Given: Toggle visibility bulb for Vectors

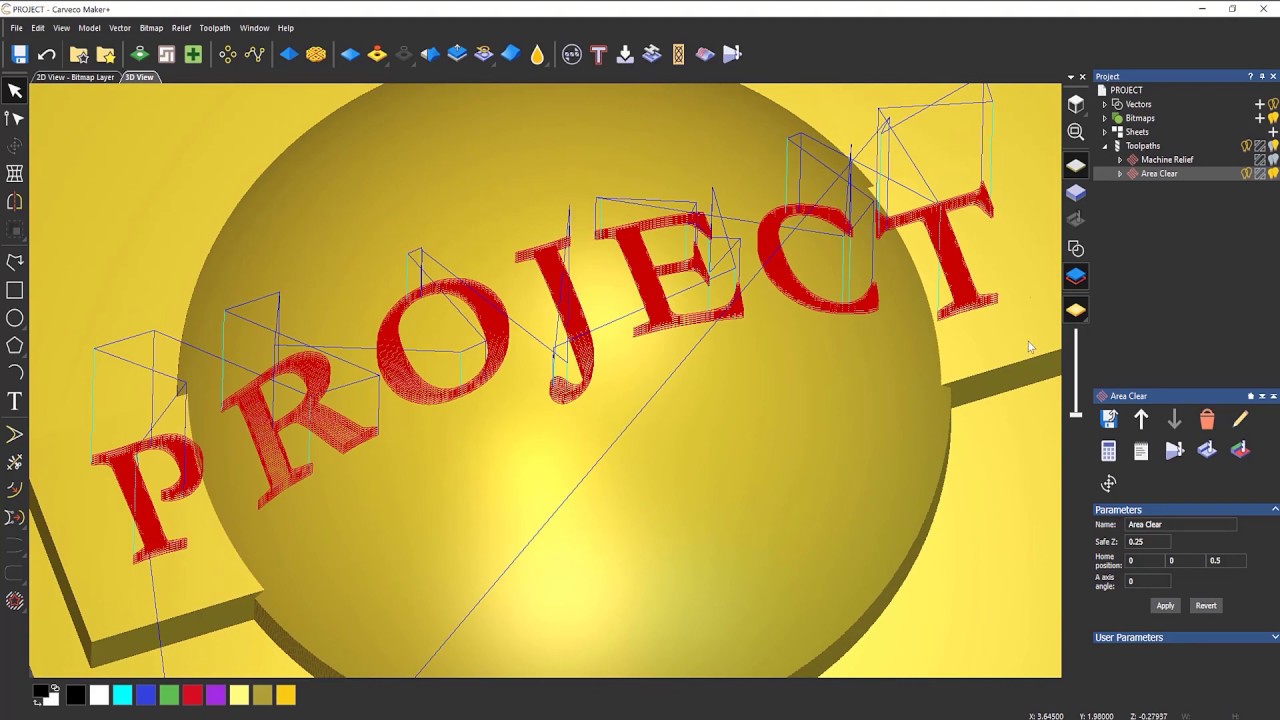Looking at the screenshot, I should tap(1273, 104).
